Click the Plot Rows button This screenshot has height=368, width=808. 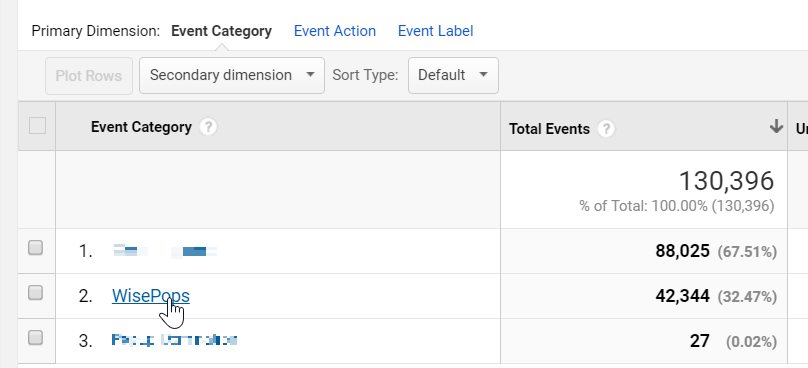[x=89, y=76]
